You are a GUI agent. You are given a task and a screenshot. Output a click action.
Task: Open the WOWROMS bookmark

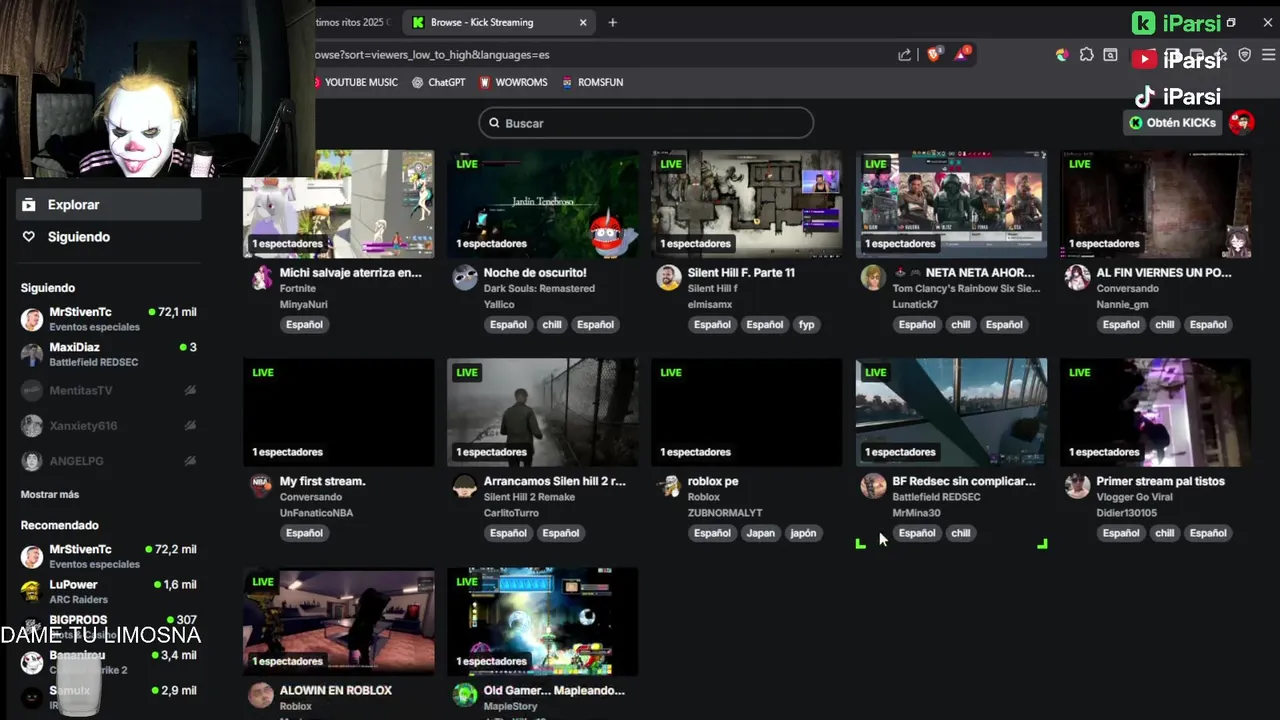point(513,82)
